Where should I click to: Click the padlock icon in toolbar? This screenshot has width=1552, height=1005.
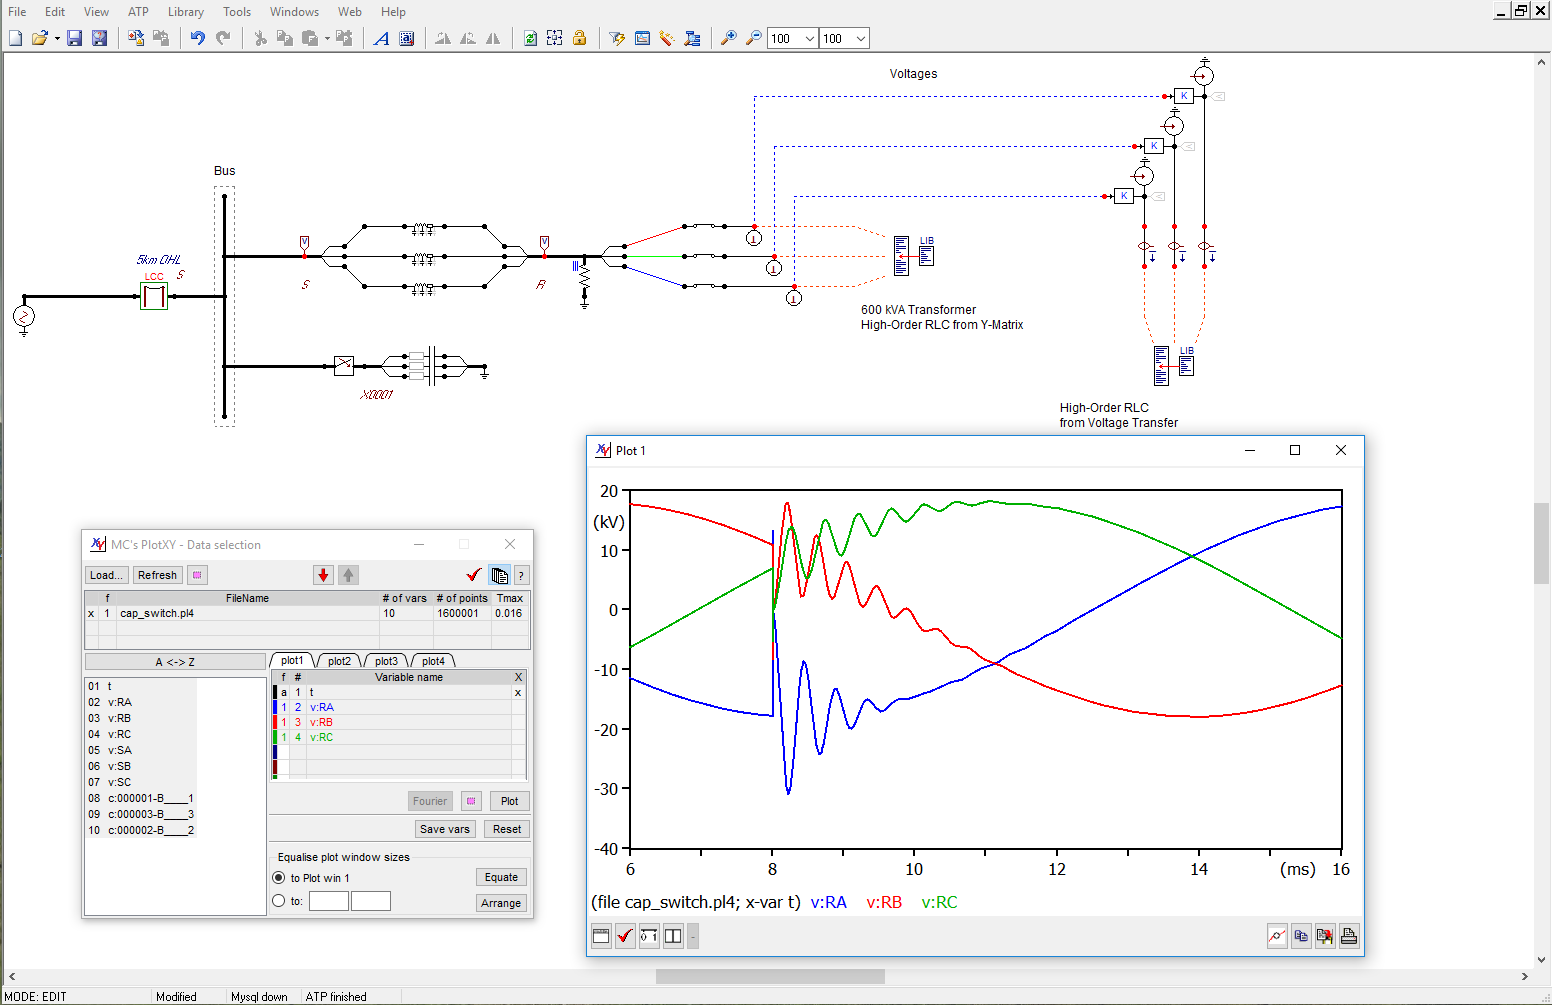coord(579,38)
